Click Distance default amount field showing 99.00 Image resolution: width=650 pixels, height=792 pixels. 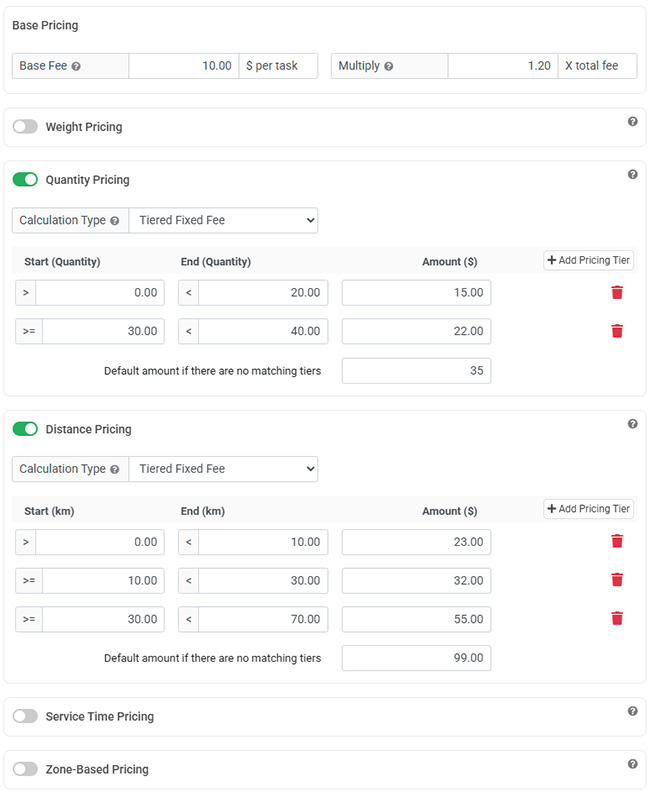pos(416,658)
